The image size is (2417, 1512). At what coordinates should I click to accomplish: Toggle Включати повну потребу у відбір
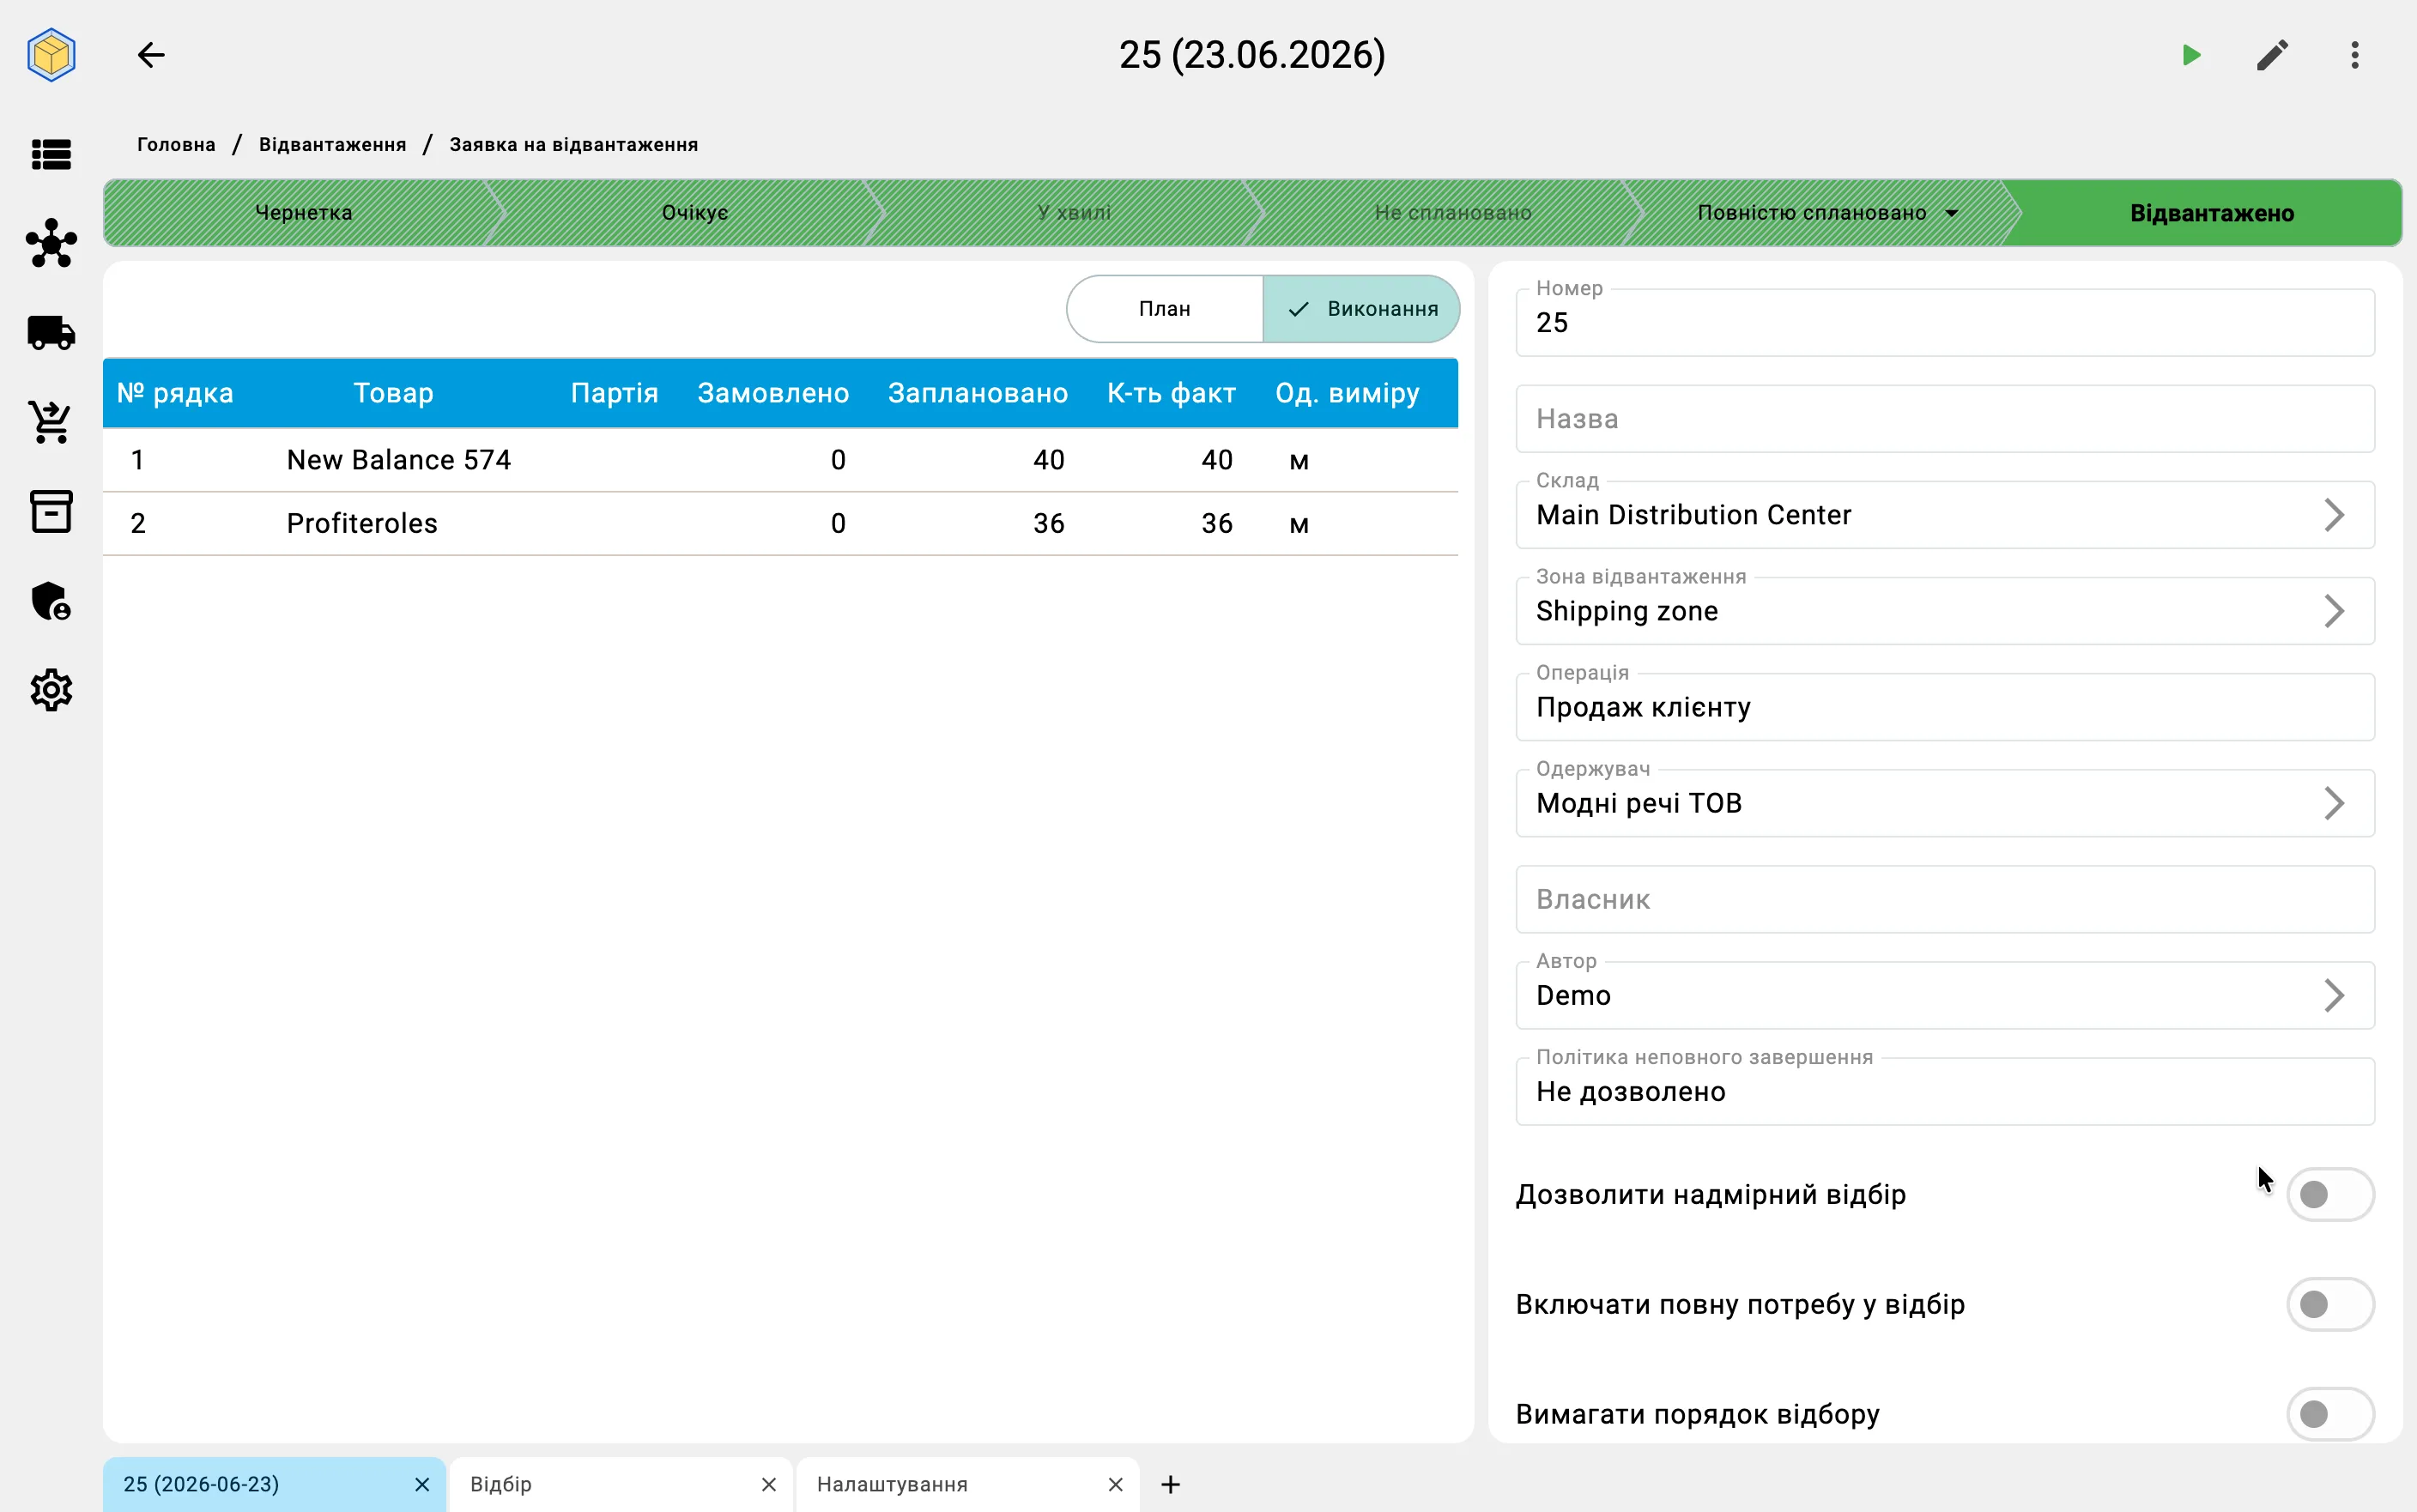click(x=2329, y=1304)
